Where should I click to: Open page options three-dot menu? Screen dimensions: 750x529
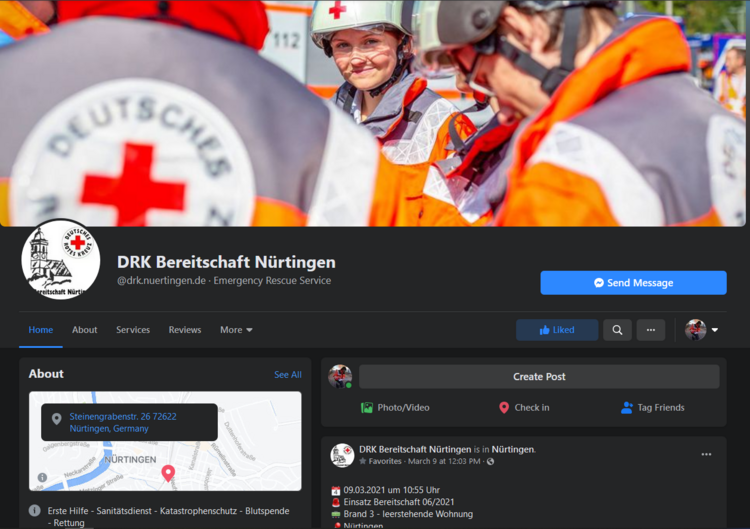pos(651,330)
